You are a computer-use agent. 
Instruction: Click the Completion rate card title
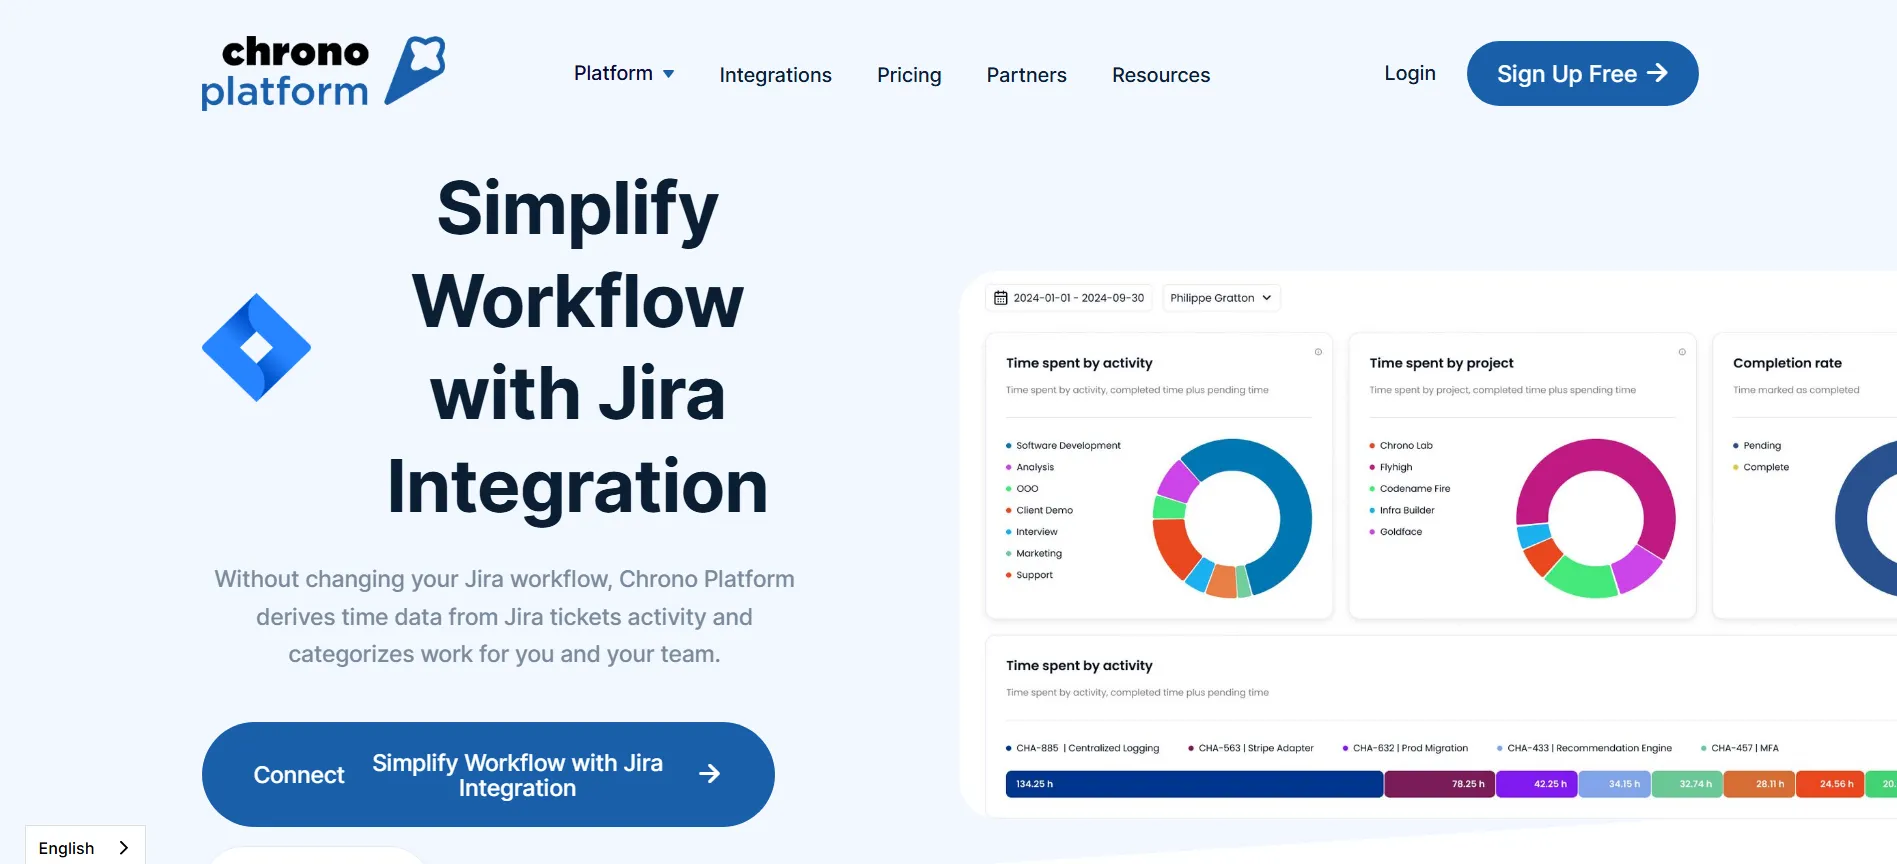(x=1787, y=363)
